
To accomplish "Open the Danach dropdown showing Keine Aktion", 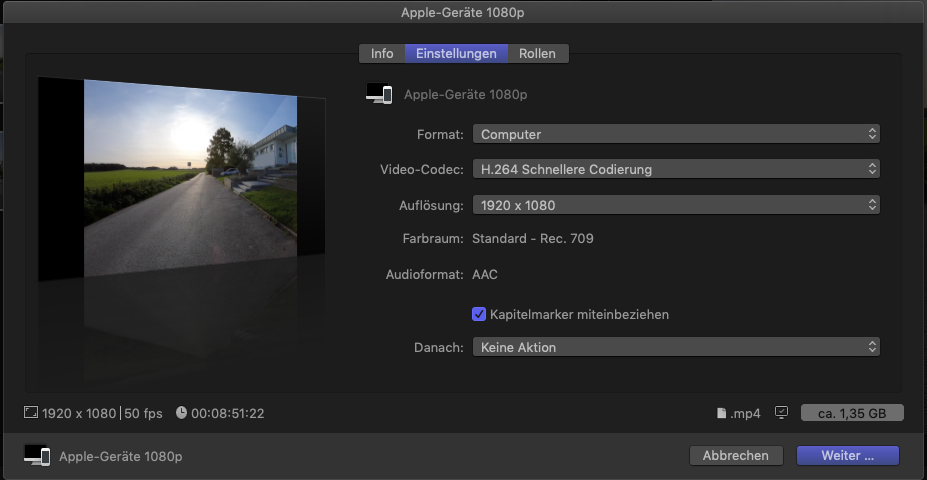I will (x=676, y=347).
